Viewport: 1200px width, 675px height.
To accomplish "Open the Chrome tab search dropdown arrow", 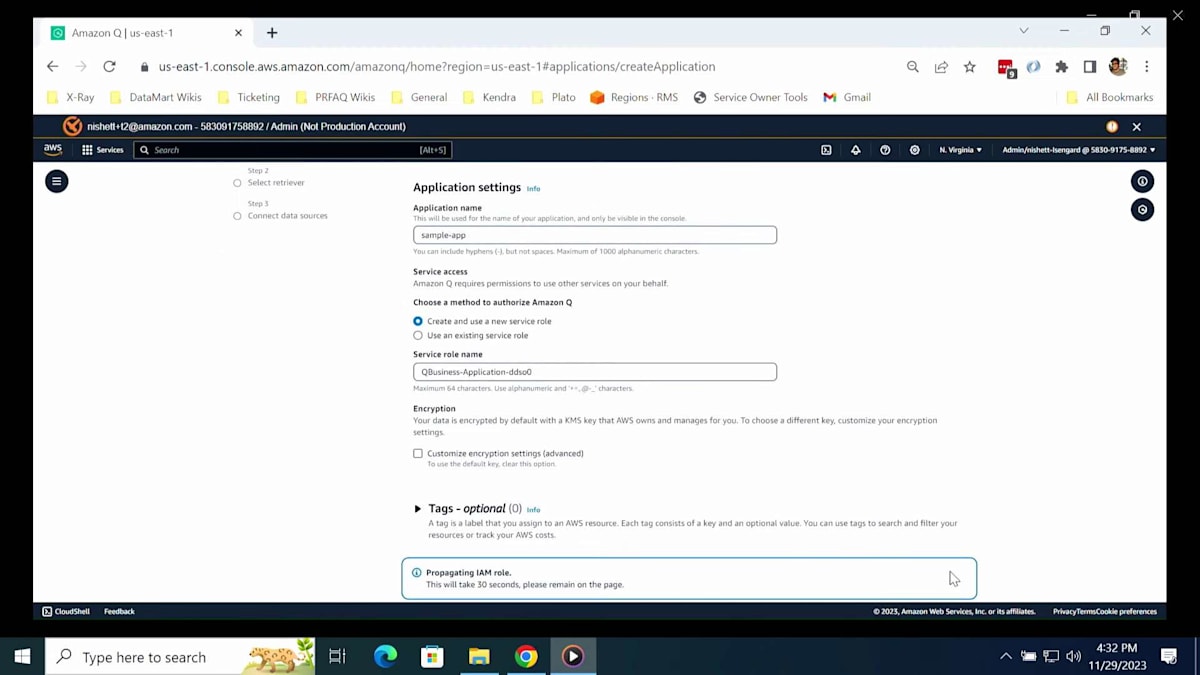I will pos(1023,31).
